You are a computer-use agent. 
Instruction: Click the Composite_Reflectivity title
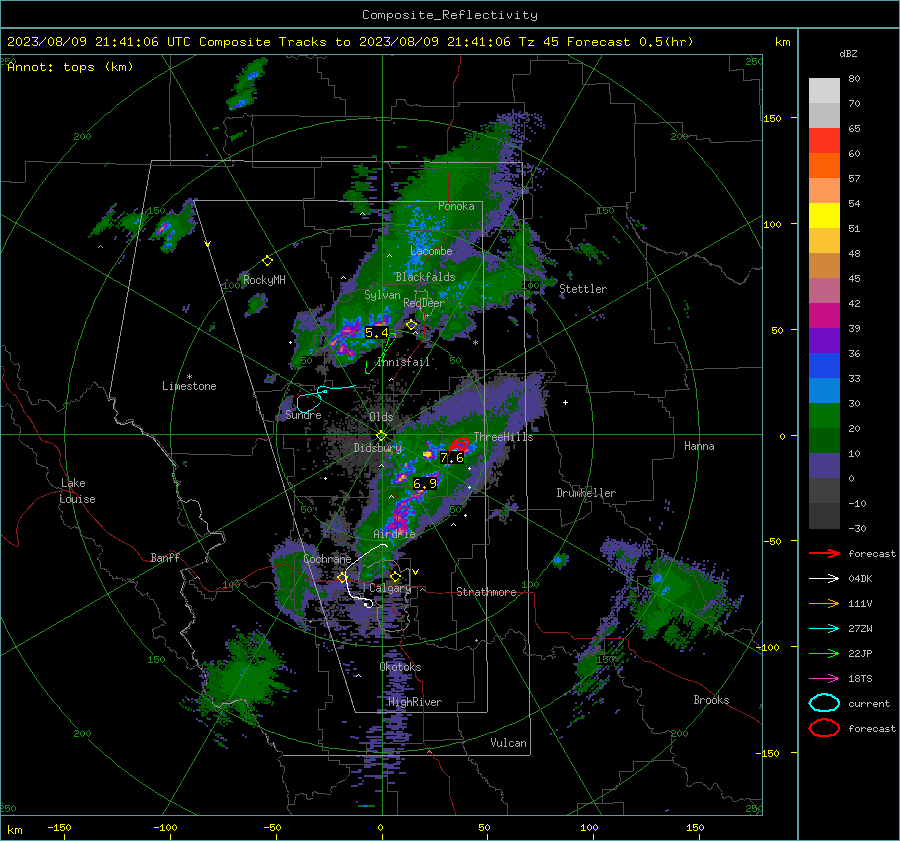[x=450, y=15]
